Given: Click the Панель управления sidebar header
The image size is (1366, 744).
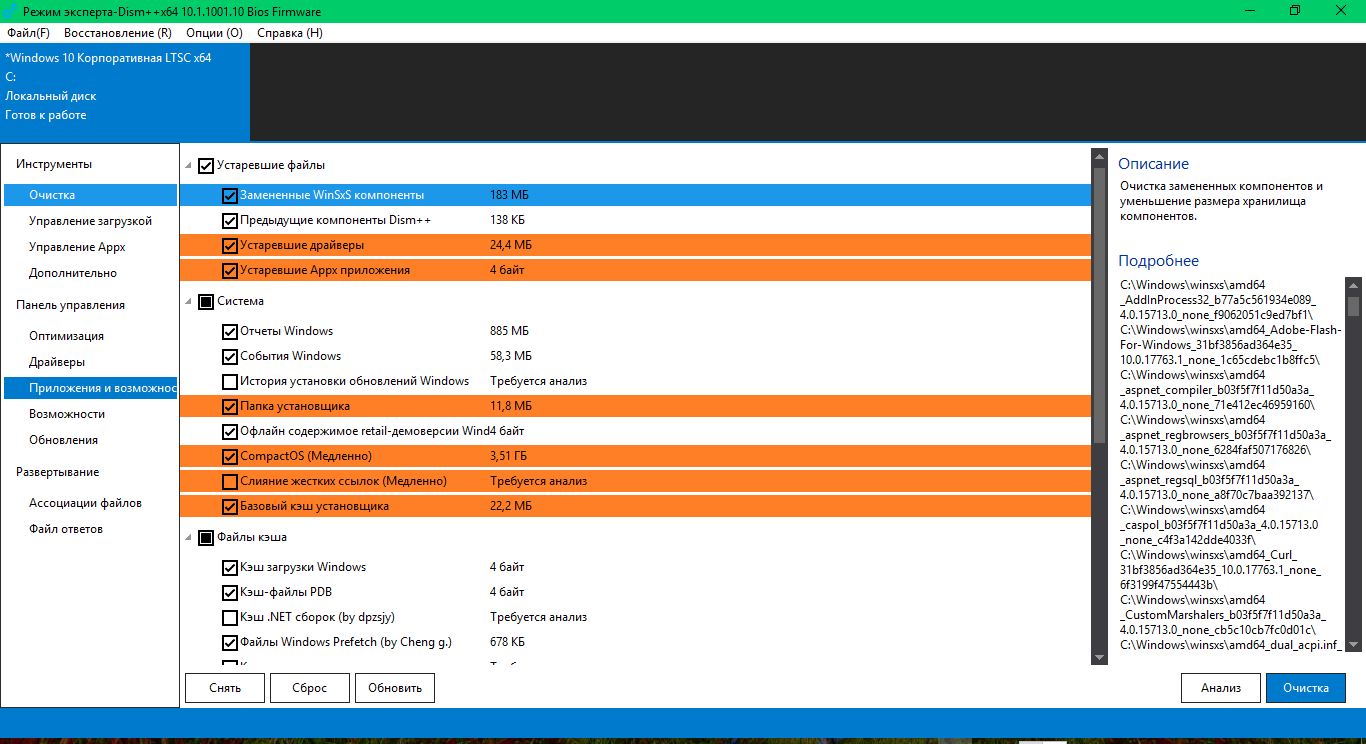Looking at the screenshot, I should 70,305.
